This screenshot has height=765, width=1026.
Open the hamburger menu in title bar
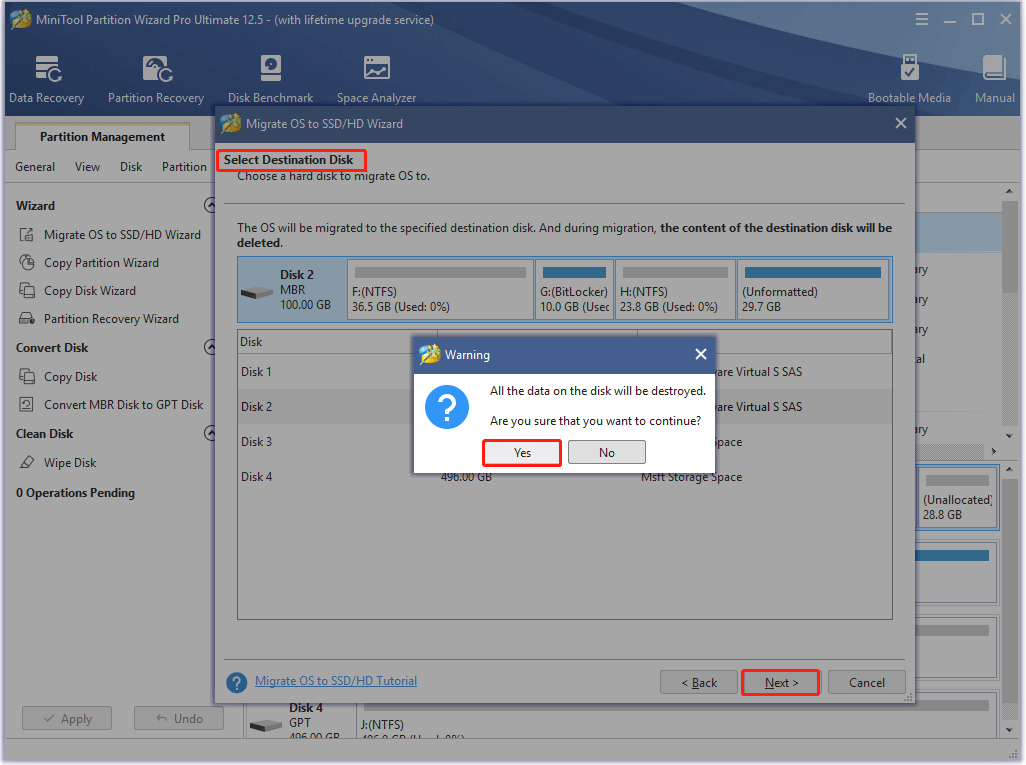(x=921, y=20)
